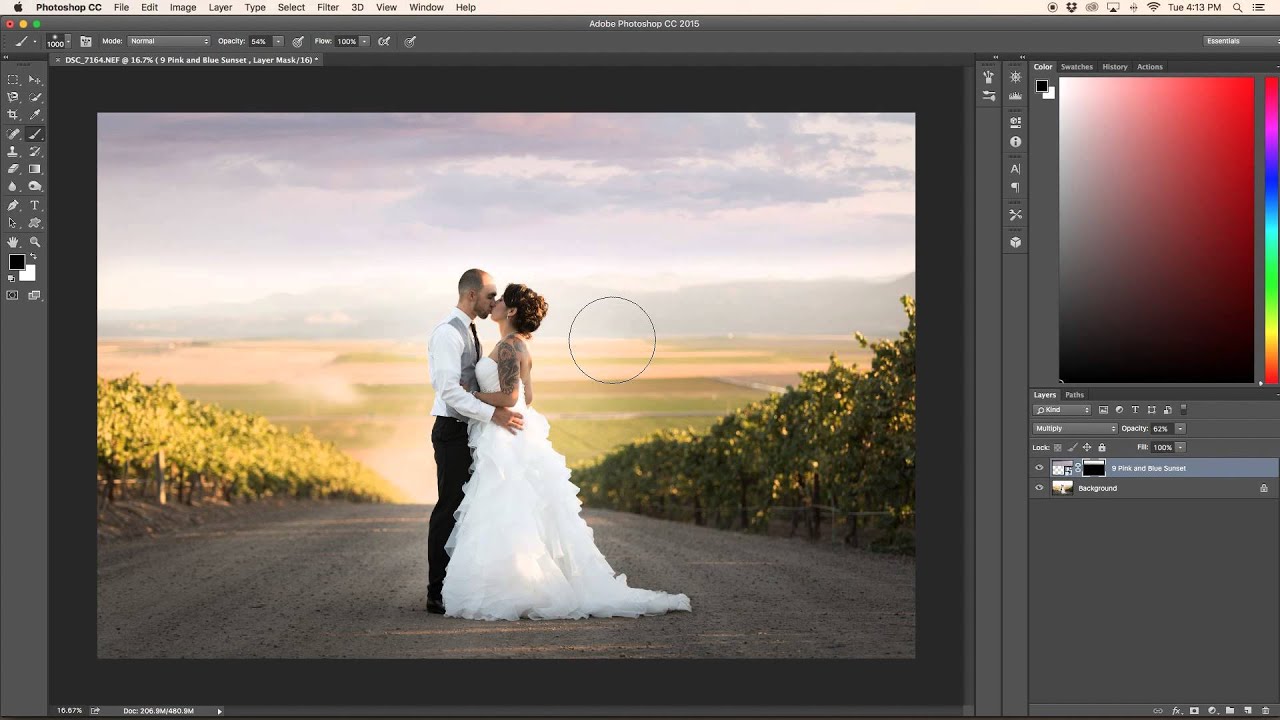Image resolution: width=1280 pixels, height=720 pixels.
Task: Select the Blur tool
Action: pos(13,186)
